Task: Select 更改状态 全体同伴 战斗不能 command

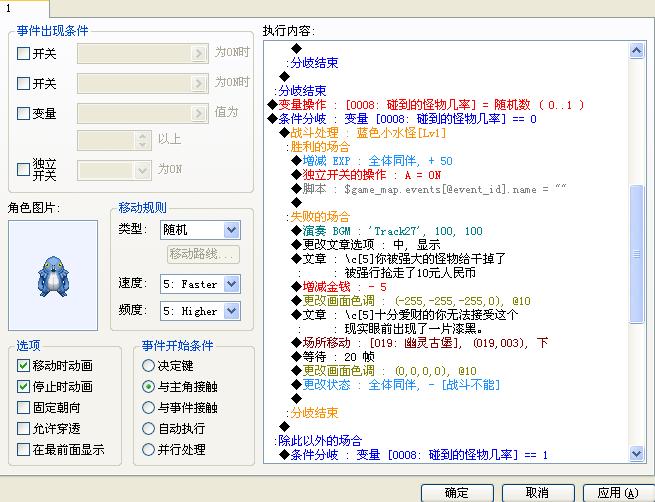Action: [396, 385]
